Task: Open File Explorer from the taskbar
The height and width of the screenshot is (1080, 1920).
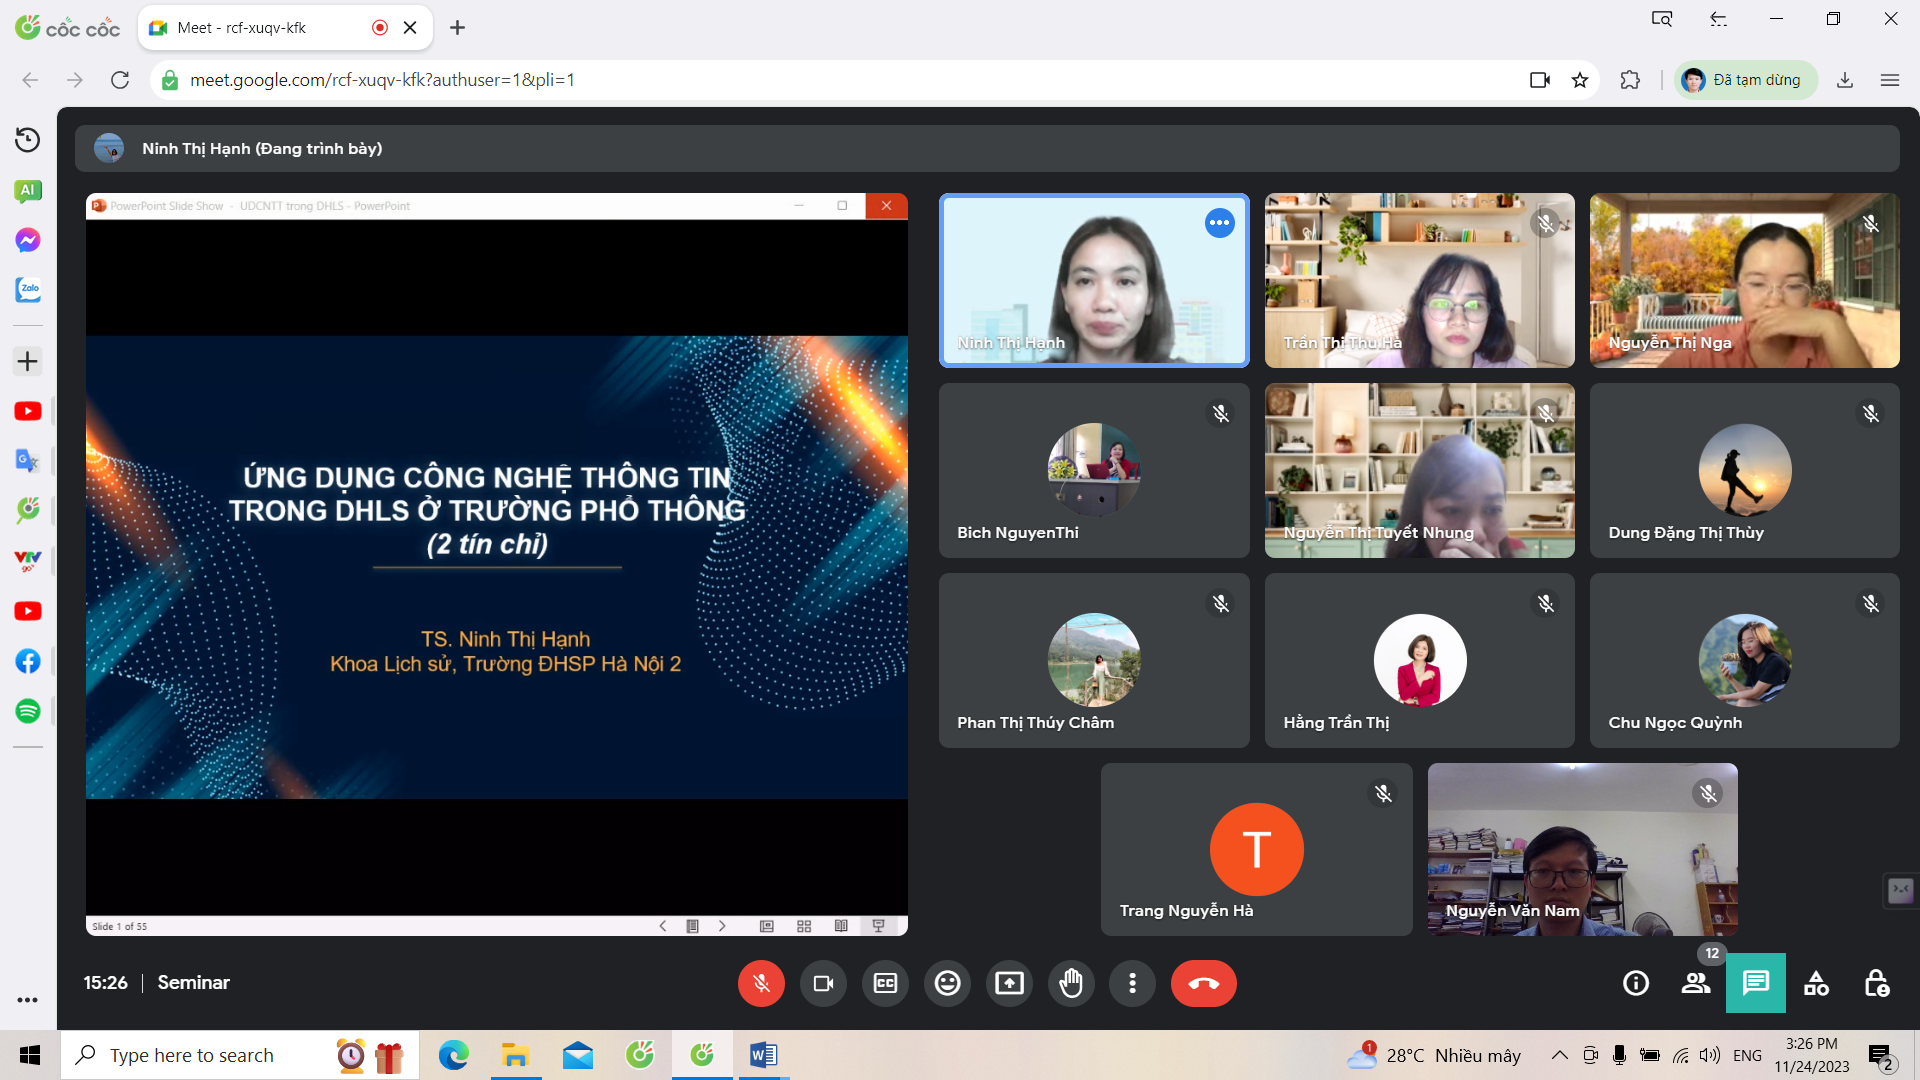Action: [515, 1055]
